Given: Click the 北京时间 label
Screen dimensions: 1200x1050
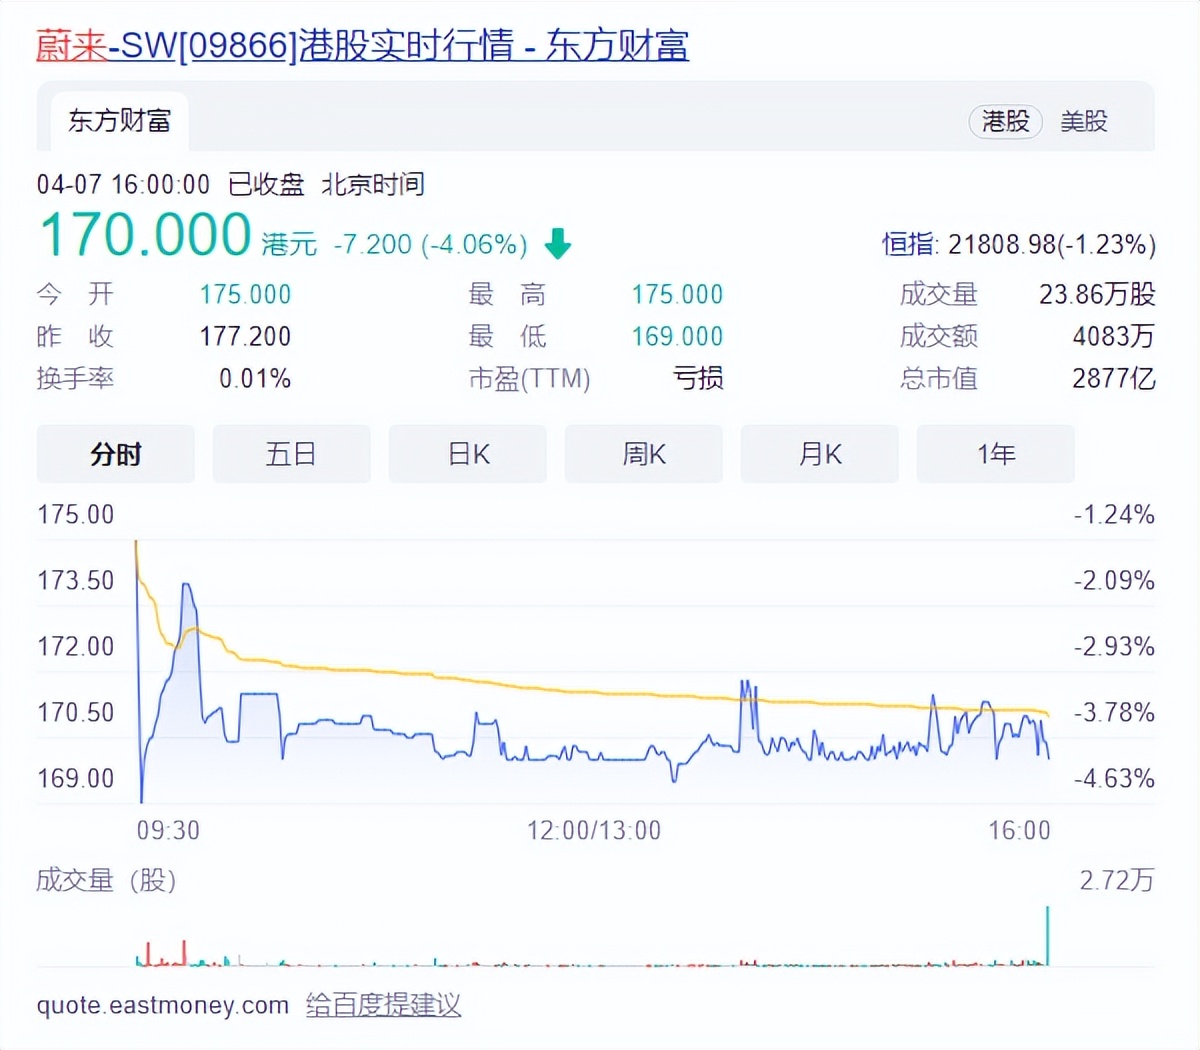Looking at the screenshot, I should [373, 185].
